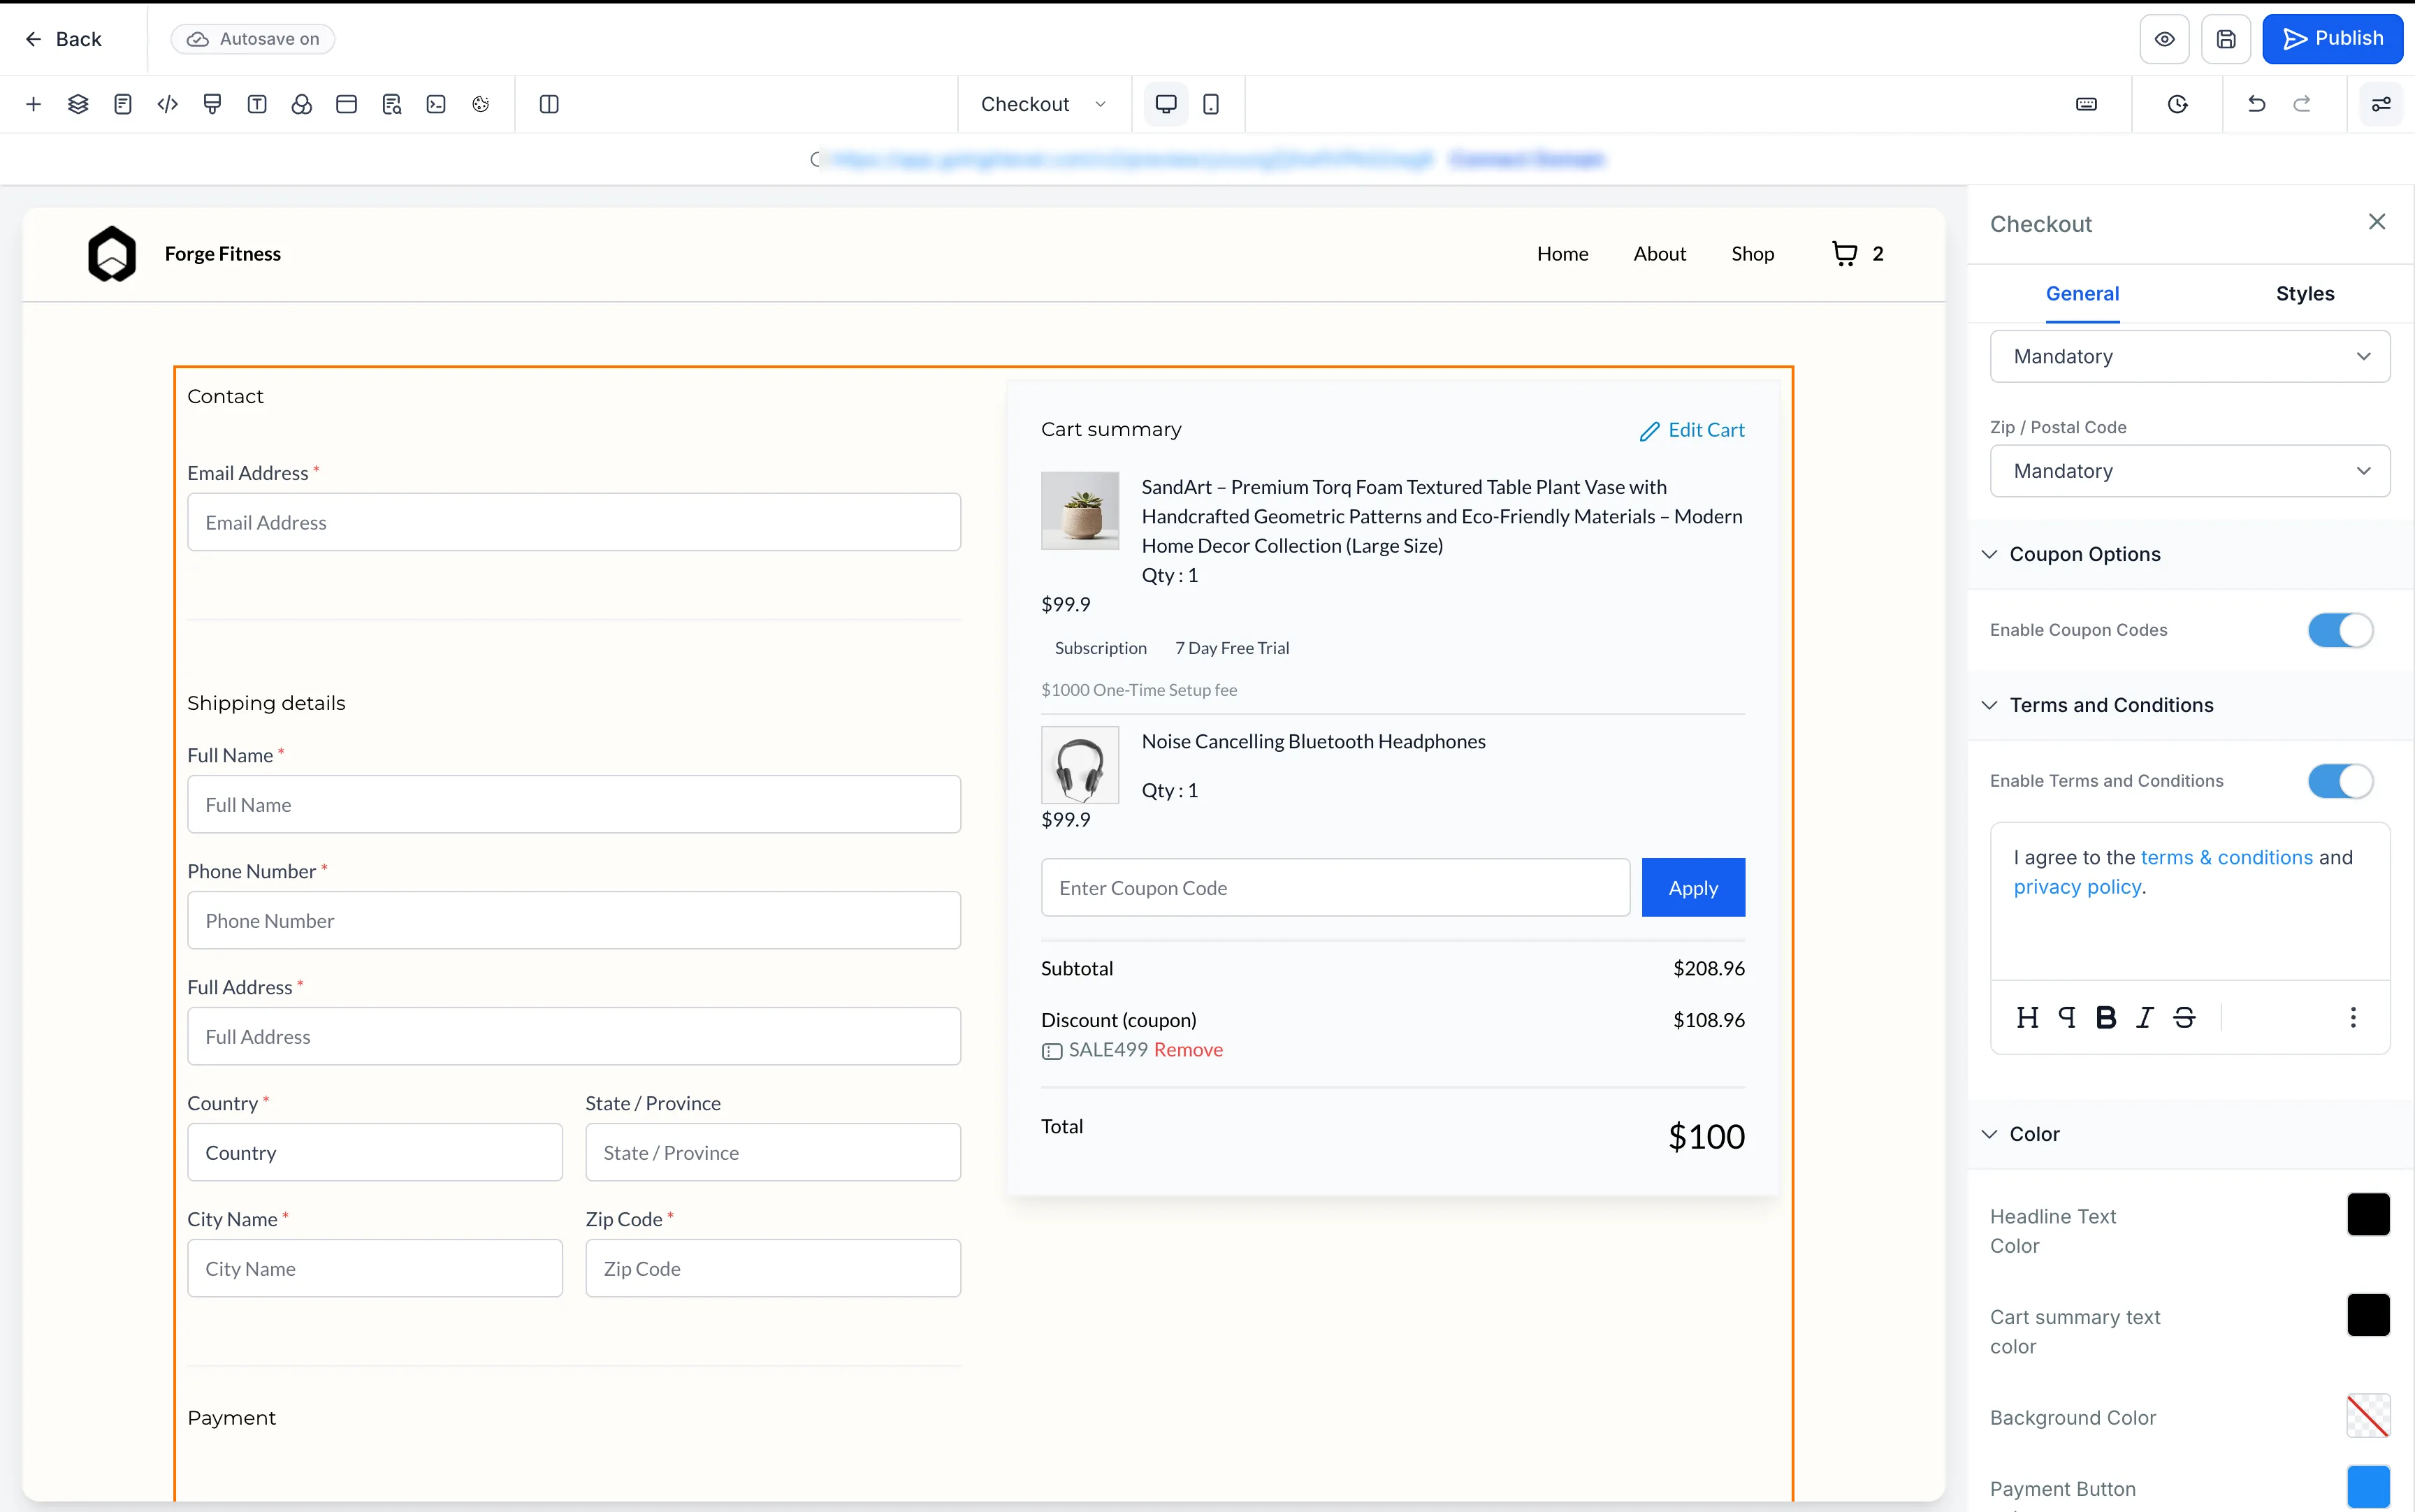Turn off Enable Terms and Conditions

click(x=2339, y=781)
